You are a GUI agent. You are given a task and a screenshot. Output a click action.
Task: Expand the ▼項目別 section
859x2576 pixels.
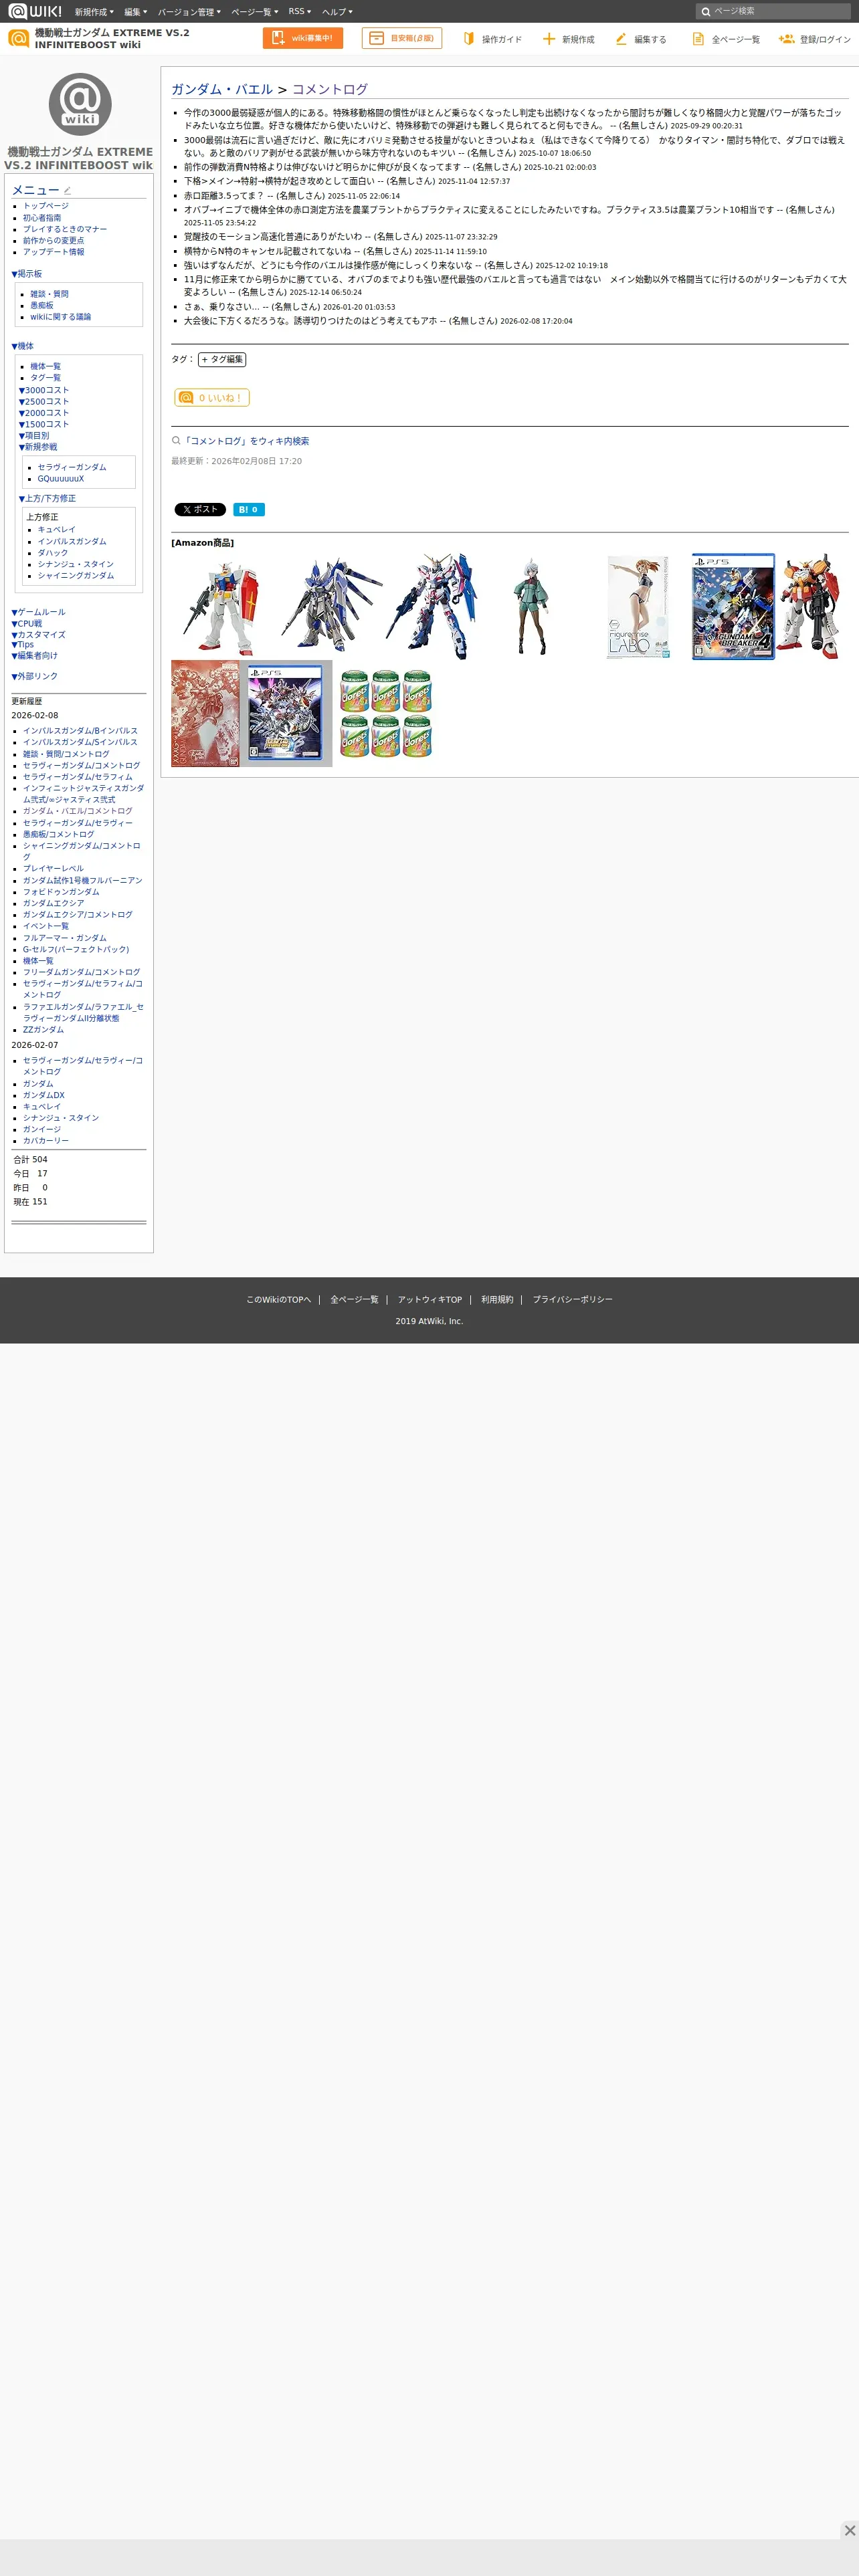click(34, 435)
